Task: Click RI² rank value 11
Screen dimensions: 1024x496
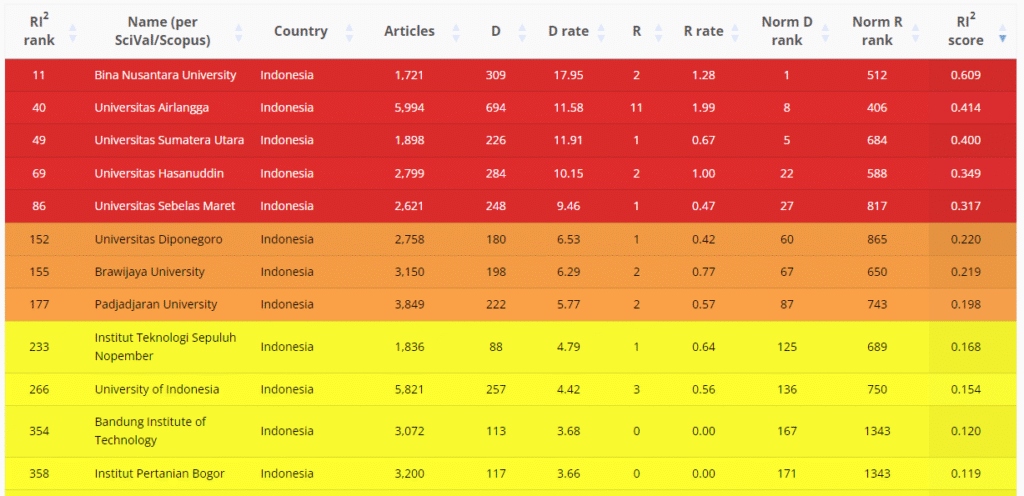Action: coord(39,75)
